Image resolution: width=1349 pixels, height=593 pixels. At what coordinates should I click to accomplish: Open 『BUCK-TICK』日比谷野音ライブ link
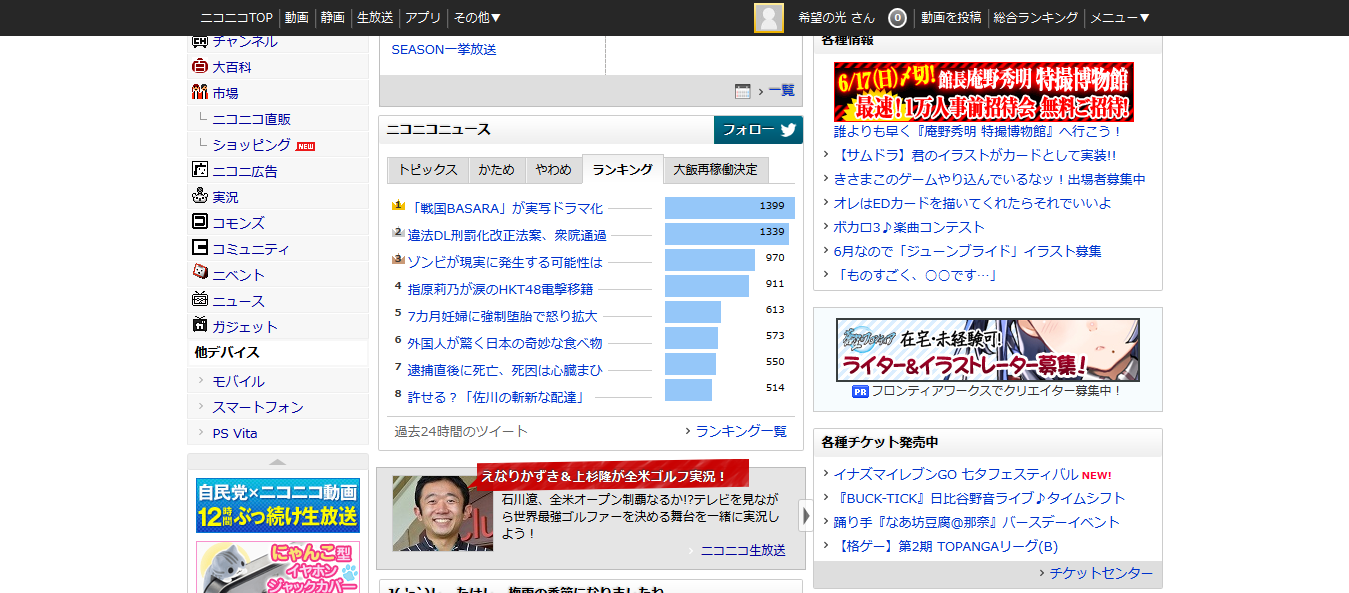click(980, 498)
